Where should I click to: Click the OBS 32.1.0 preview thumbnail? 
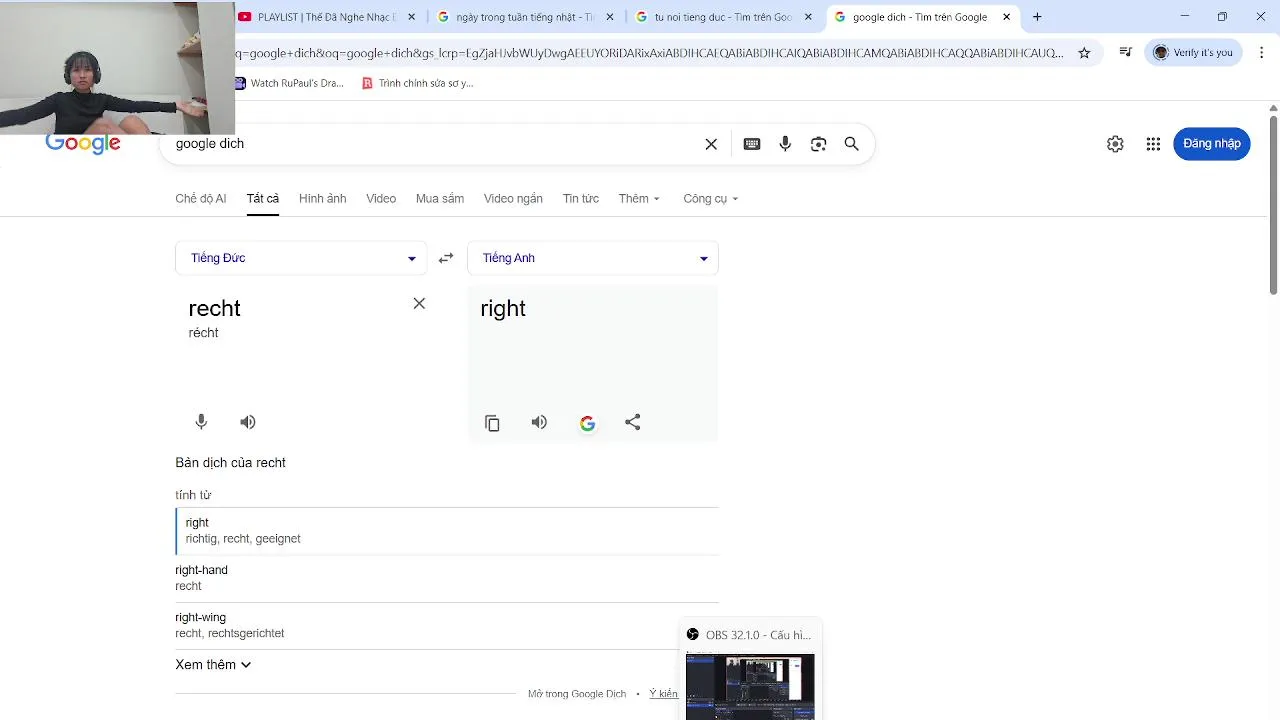(x=750, y=686)
